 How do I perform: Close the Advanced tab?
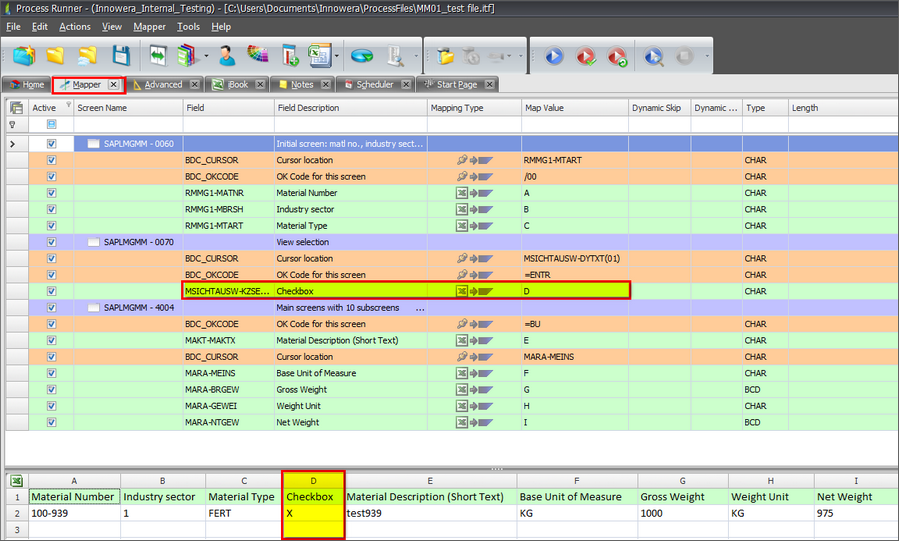[x=194, y=85]
